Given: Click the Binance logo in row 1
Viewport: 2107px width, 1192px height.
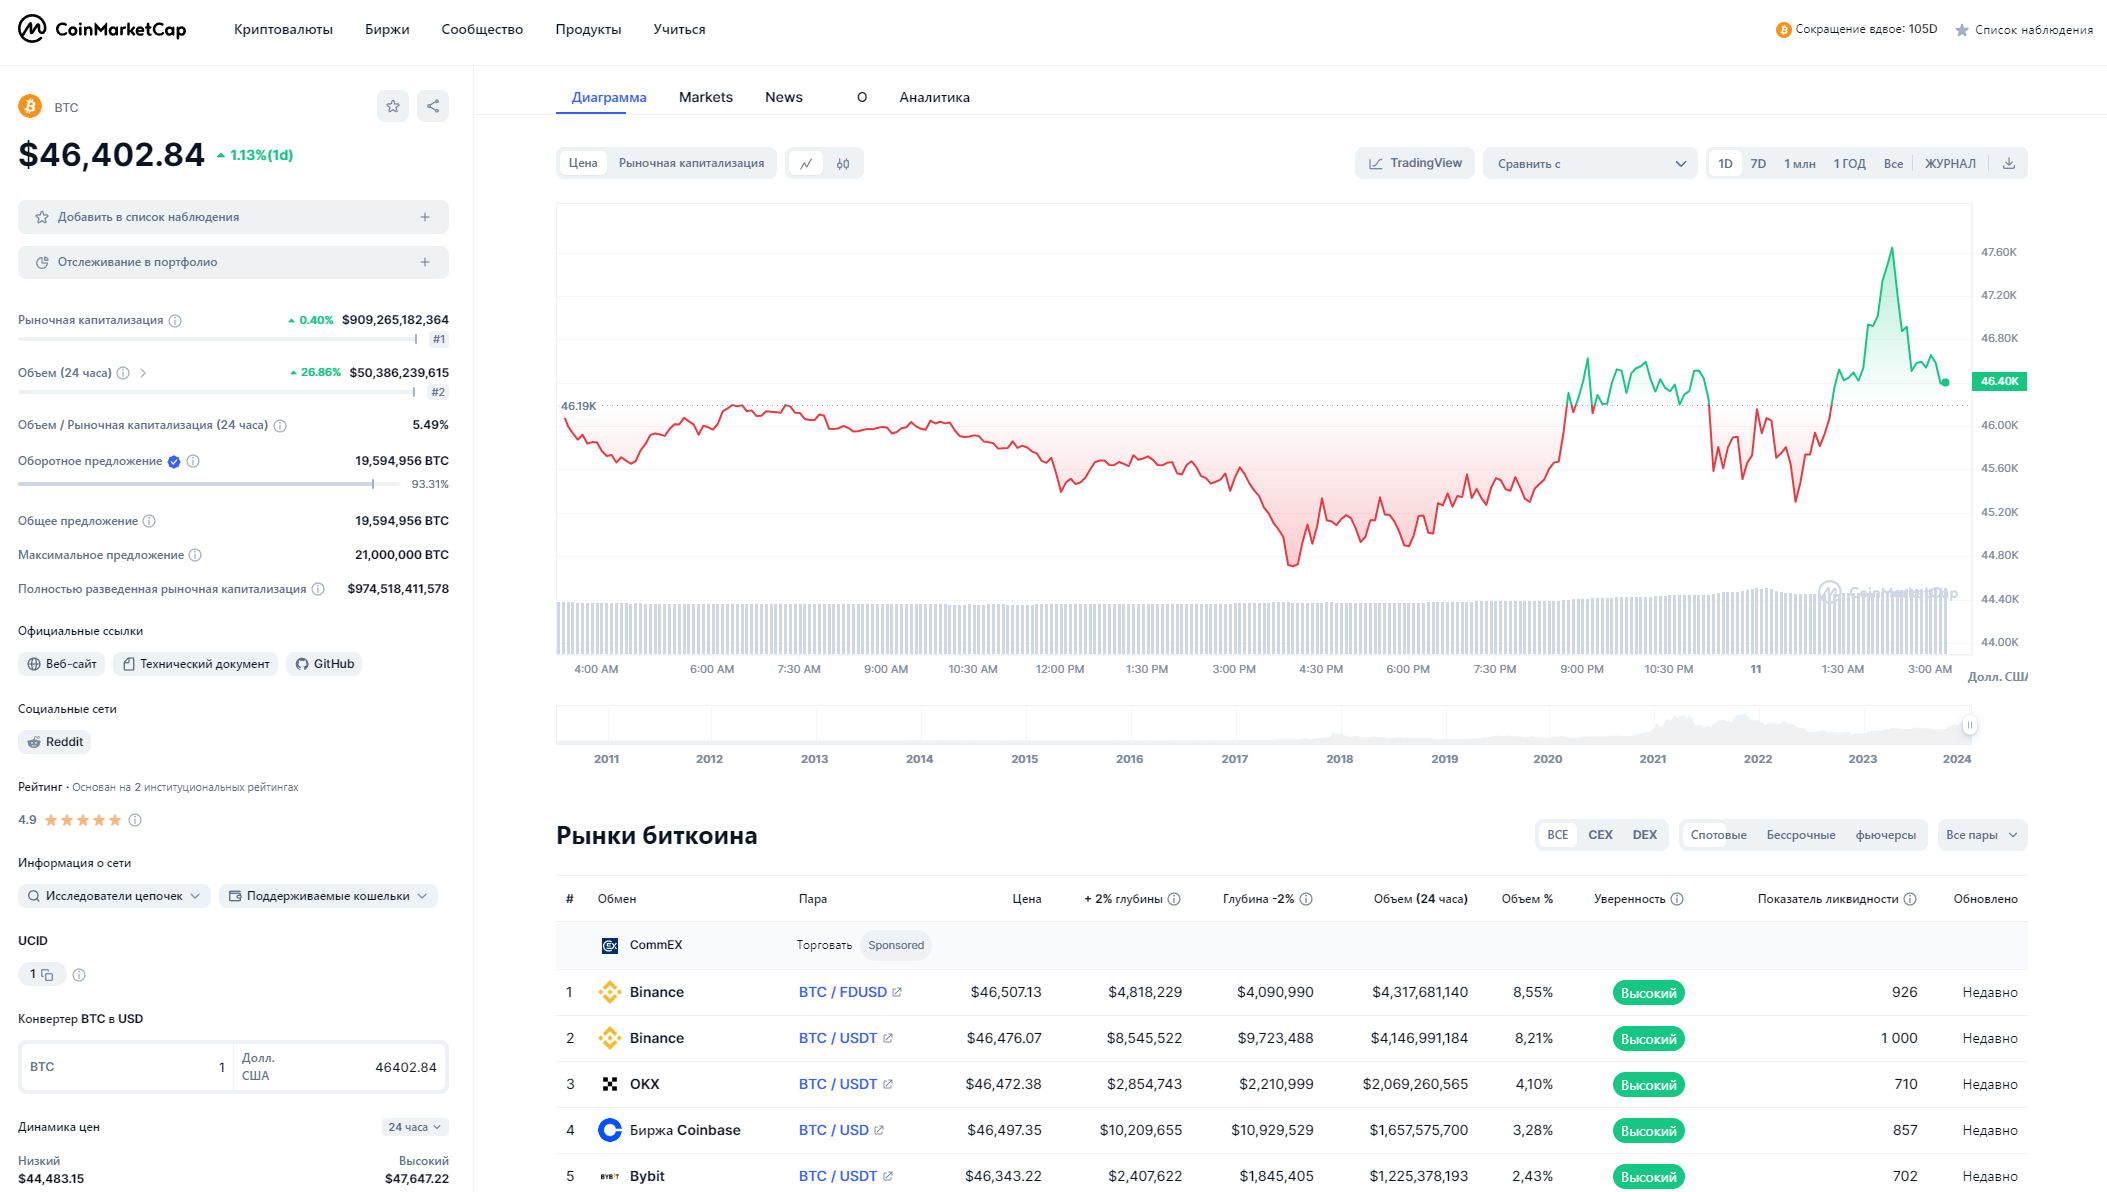Looking at the screenshot, I should coord(610,992).
